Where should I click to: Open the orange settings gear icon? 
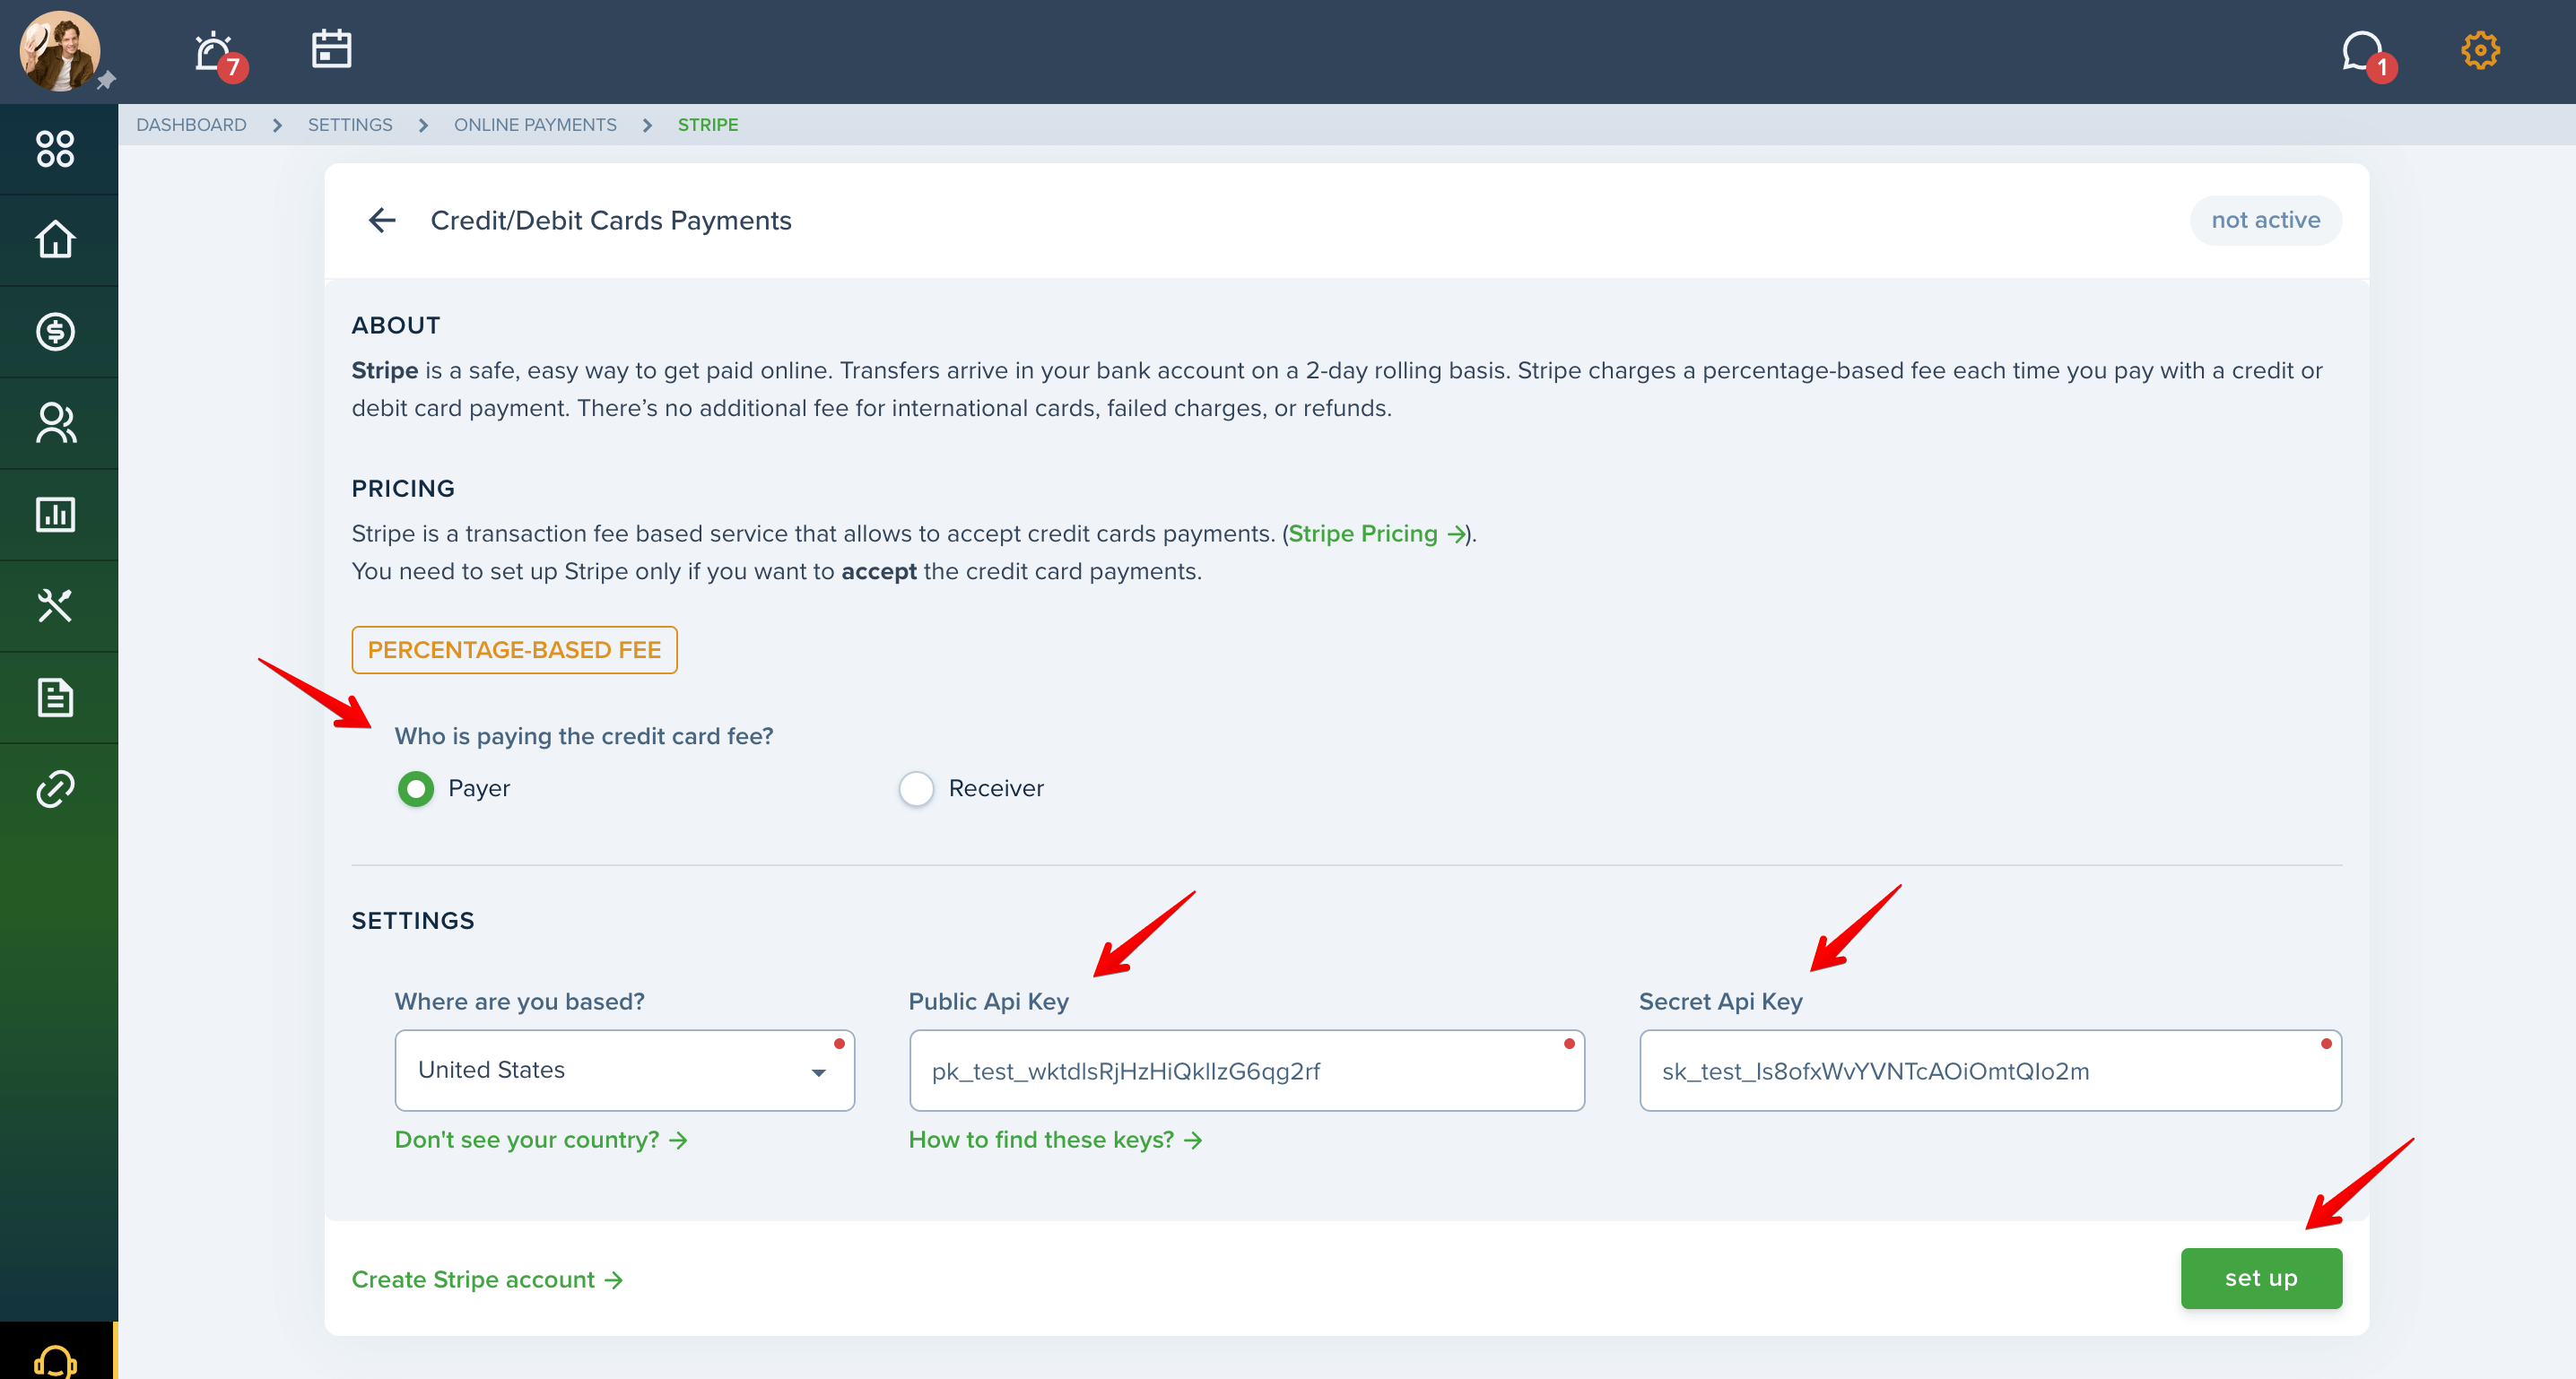(x=2480, y=50)
